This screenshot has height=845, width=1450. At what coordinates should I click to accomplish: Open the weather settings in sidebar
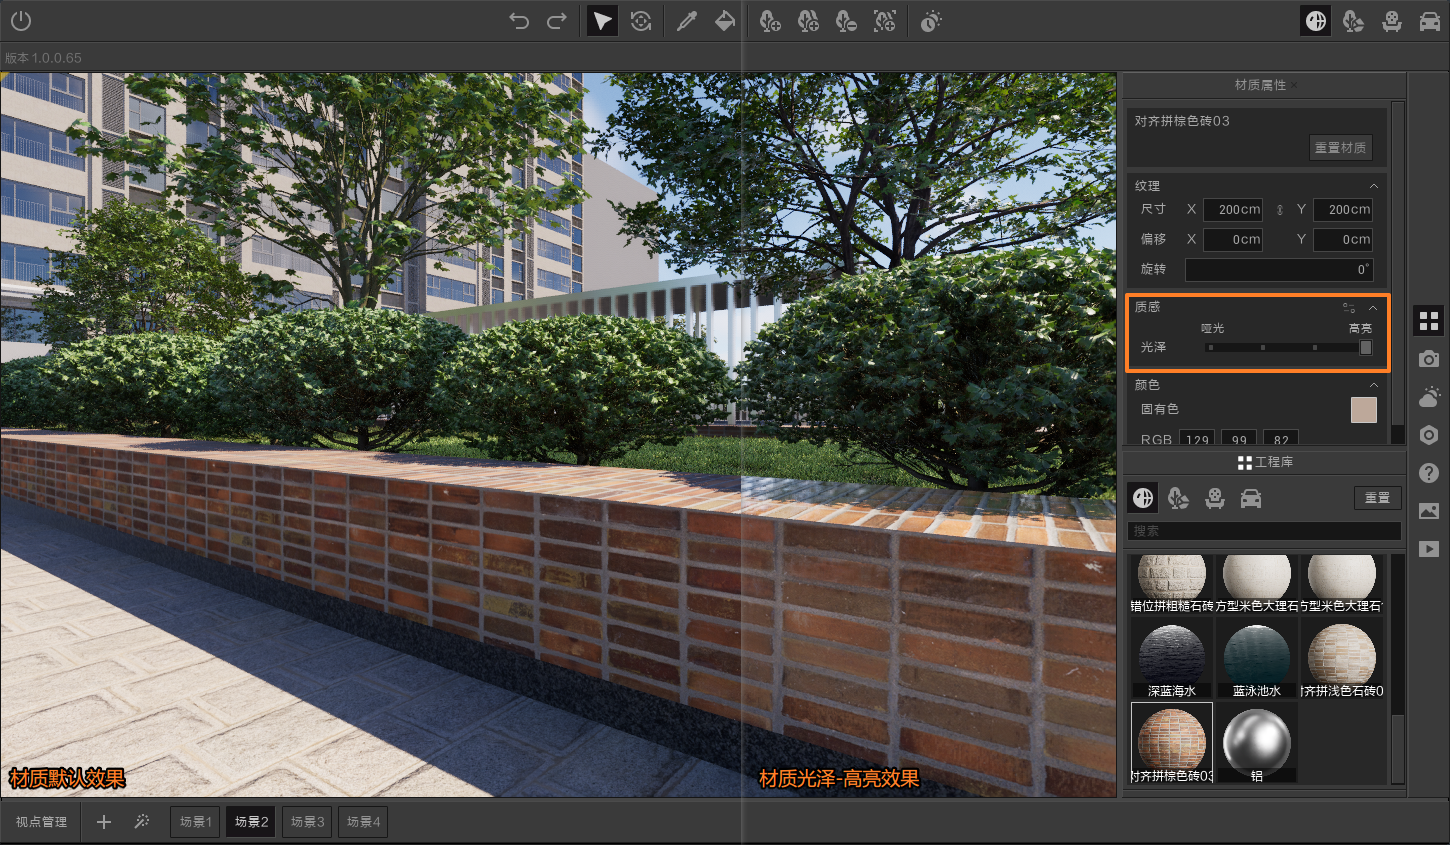[1429, 397]
